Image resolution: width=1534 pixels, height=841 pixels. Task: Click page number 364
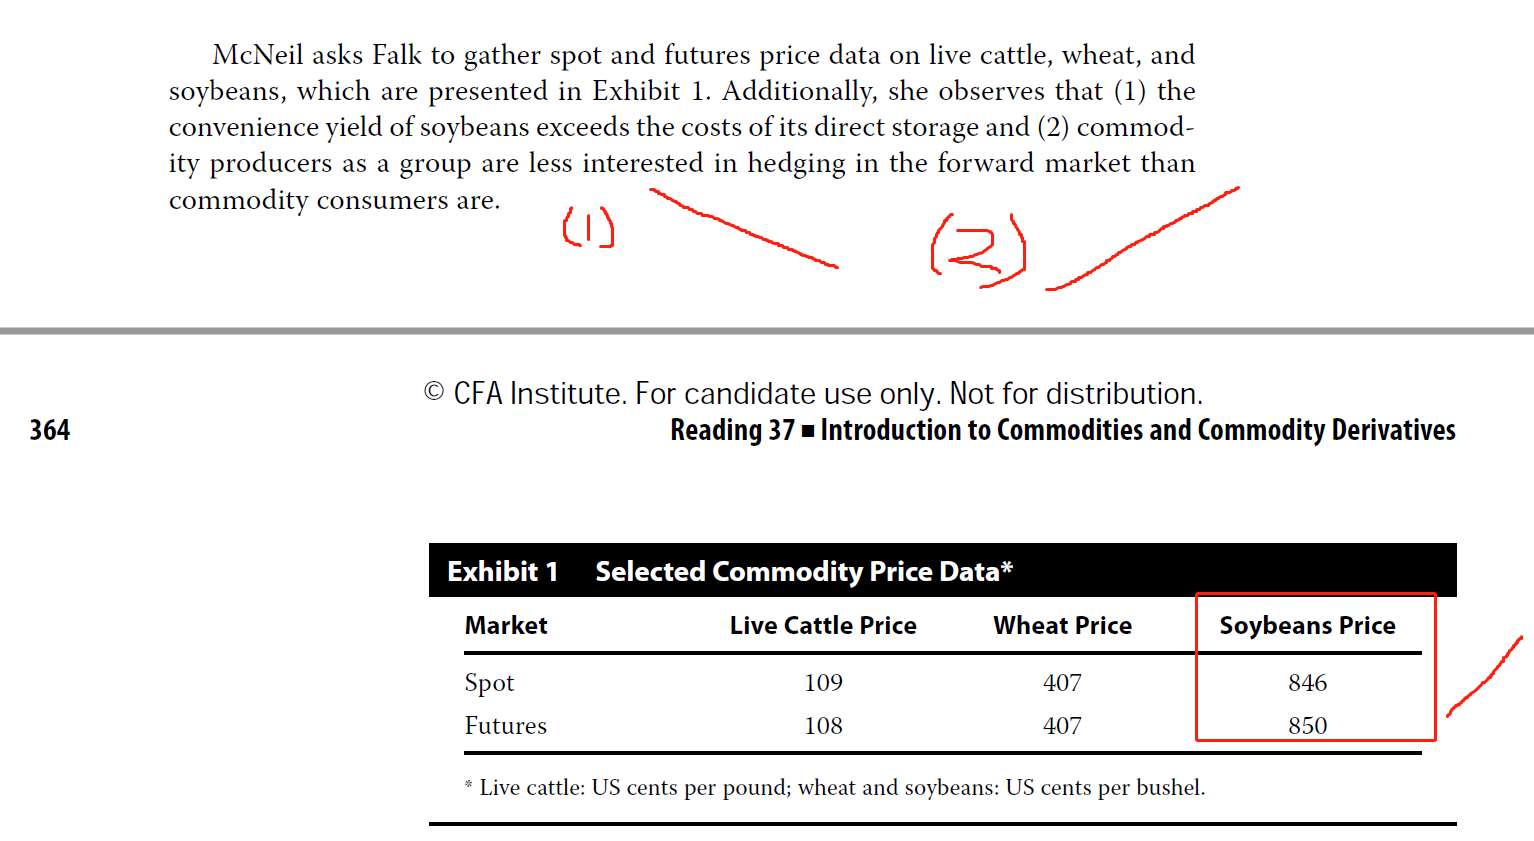pyautogui.click(x=50, y=430)
